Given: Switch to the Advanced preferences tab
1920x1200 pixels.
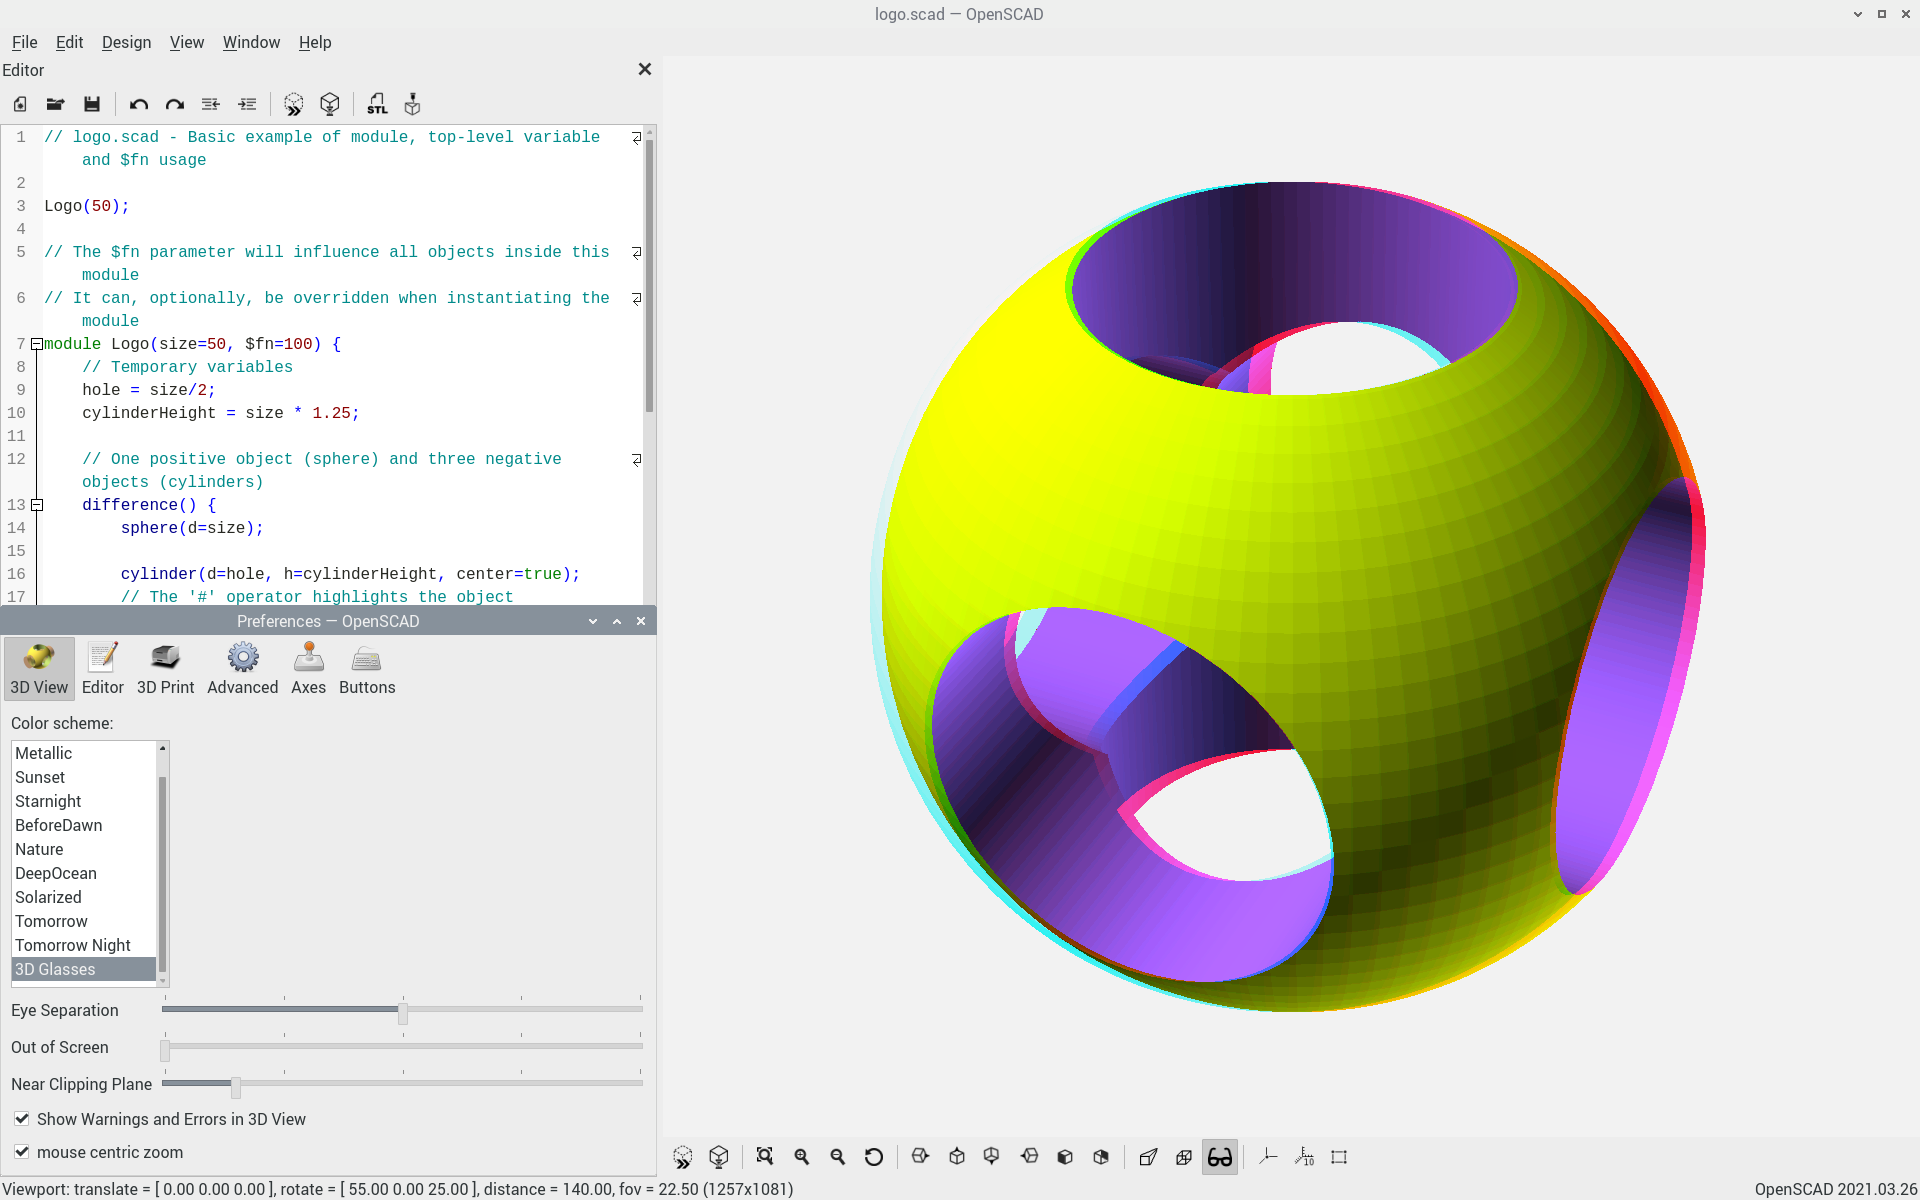Looking at the screenshot, I should pos(242,669).
